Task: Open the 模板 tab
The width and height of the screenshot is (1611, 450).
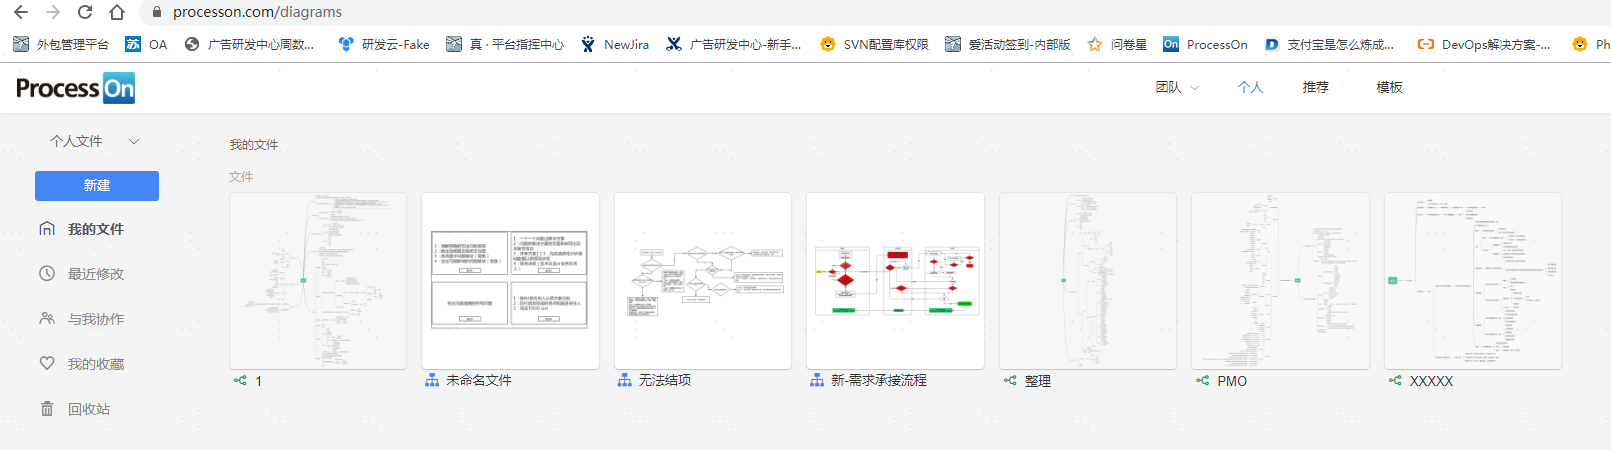Action: pos(1389,88)
